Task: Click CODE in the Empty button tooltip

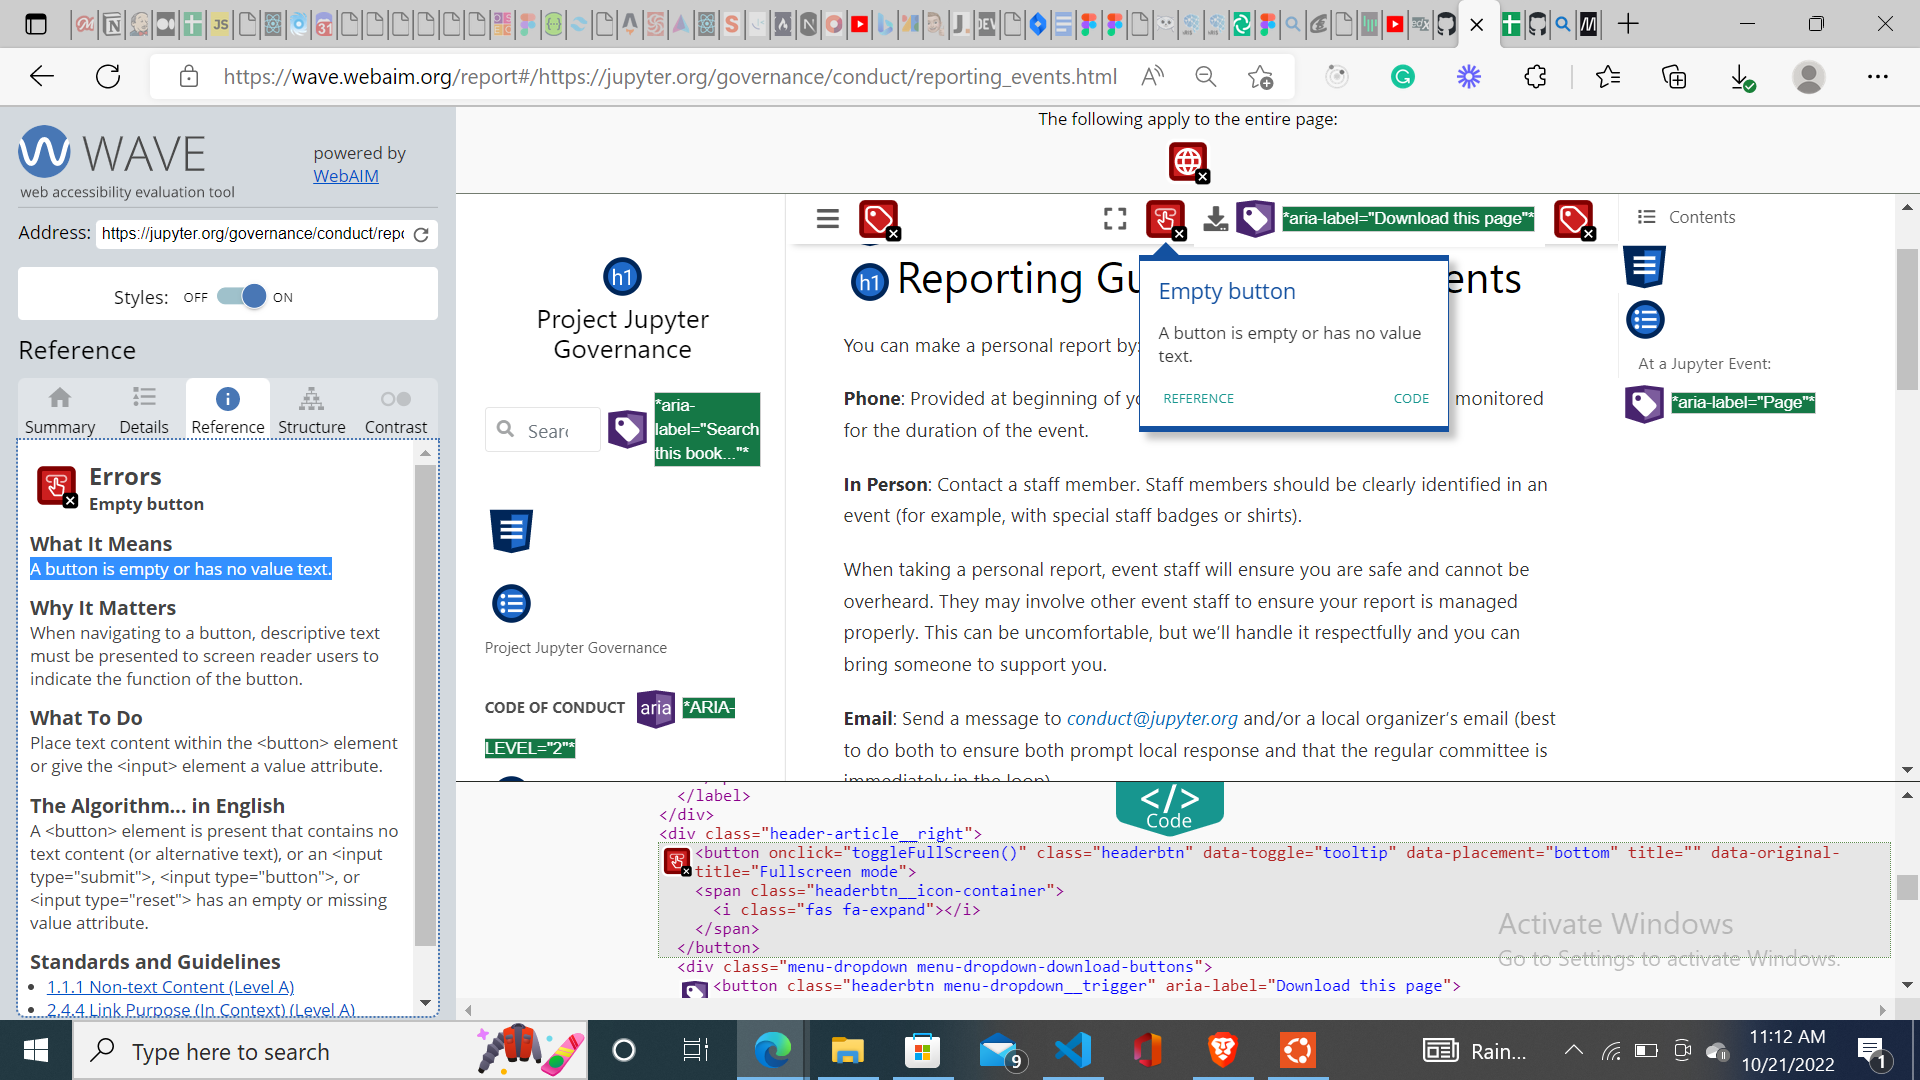Action: pos(1411,398)
